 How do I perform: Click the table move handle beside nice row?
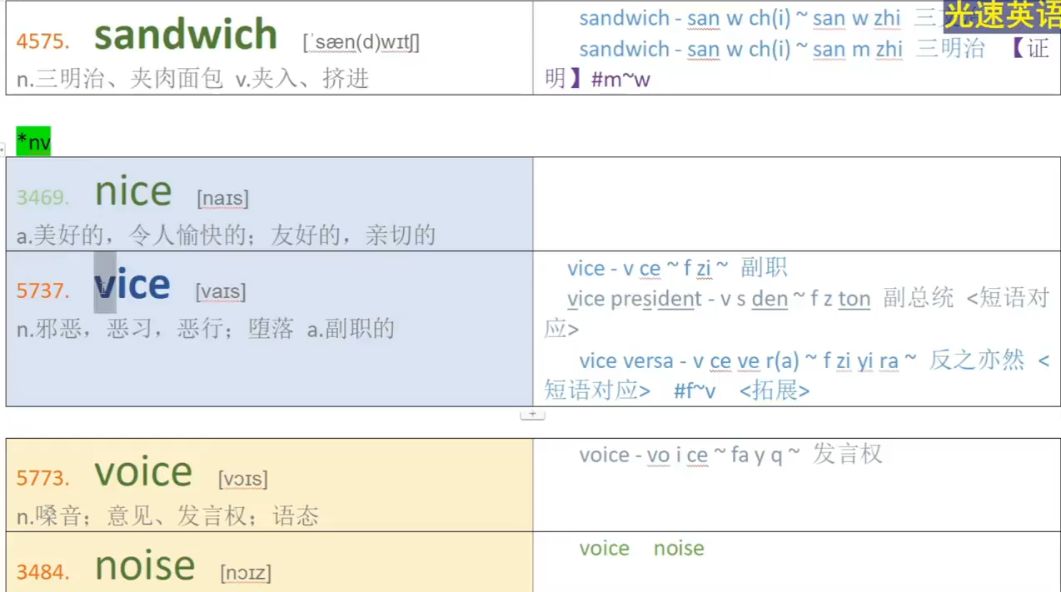(x=3, y=149)
